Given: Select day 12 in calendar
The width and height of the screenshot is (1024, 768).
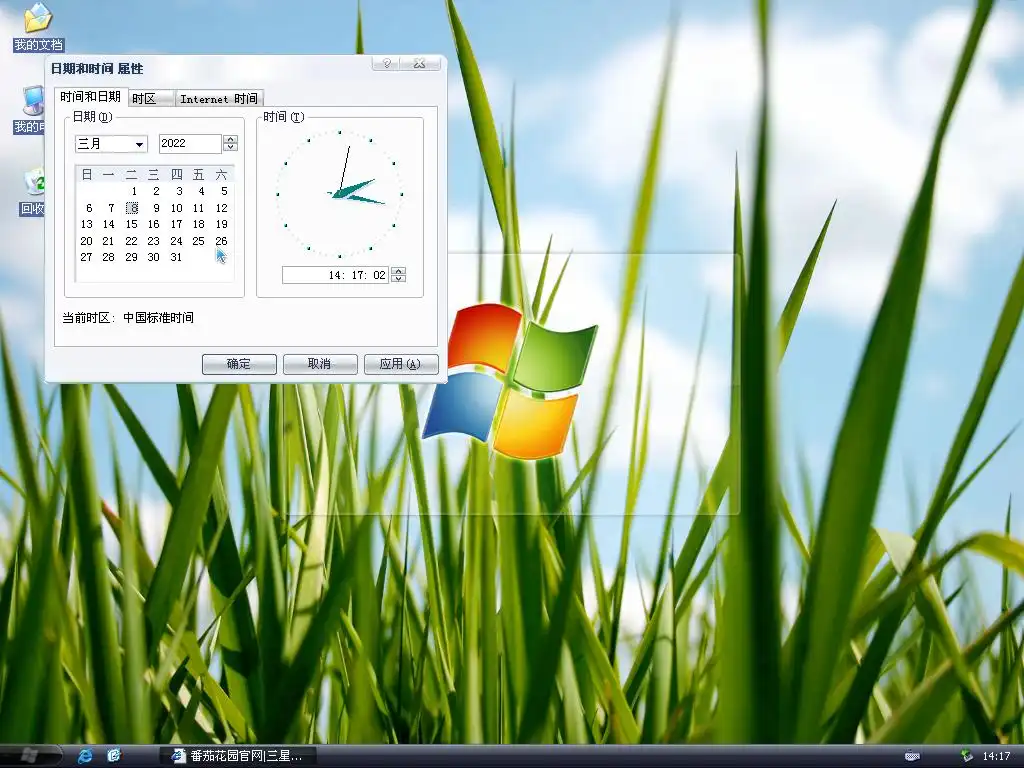Looking at the screenshot, I should (x=221, y=208).
